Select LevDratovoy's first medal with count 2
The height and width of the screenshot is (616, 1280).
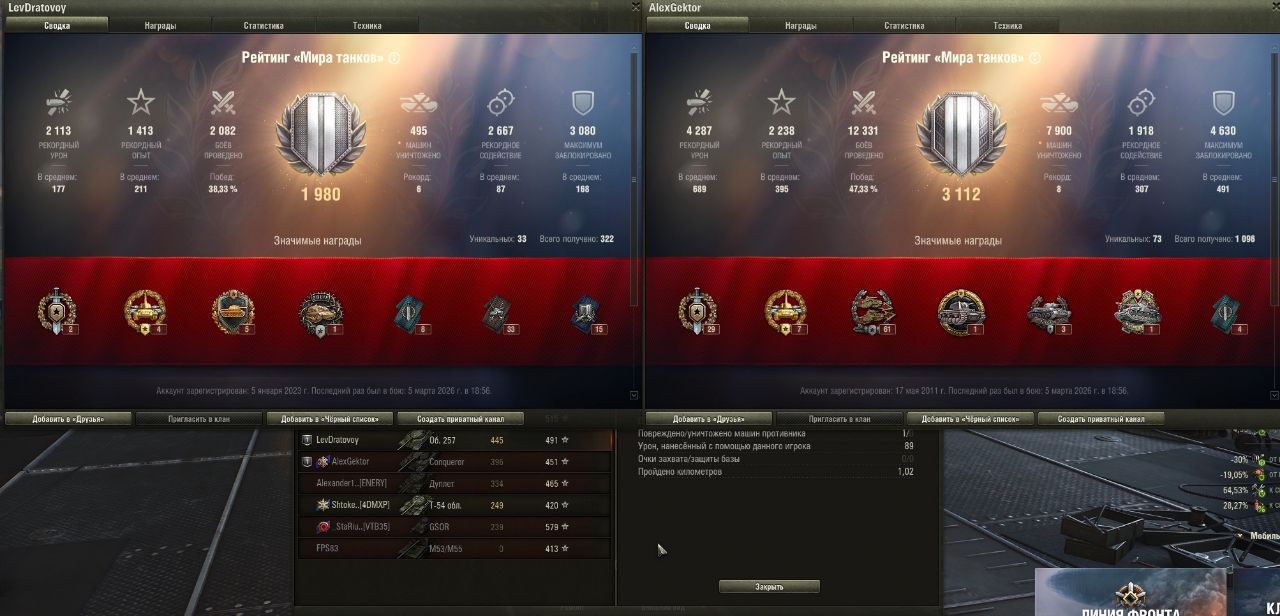(x=52, y=313)
